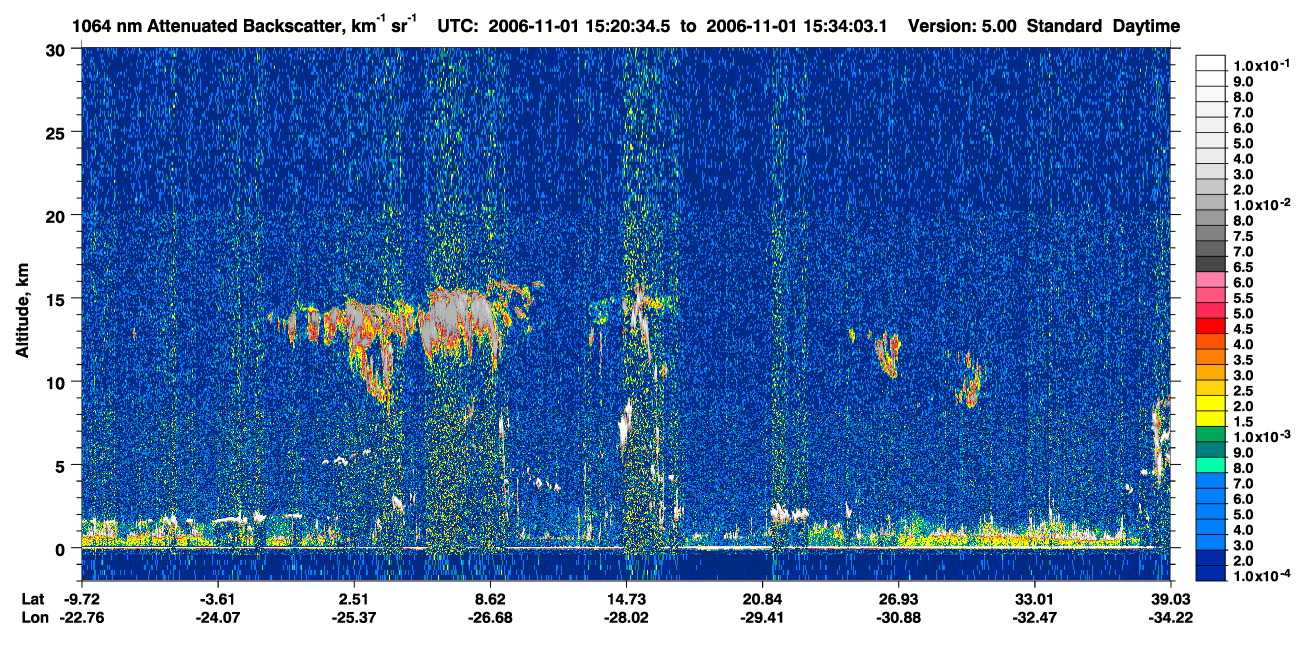Click the end time "2006-11-01 15:34:03.1"
Image resolution: width=1300 pixels, height=667 pixels.
[797, 26]
